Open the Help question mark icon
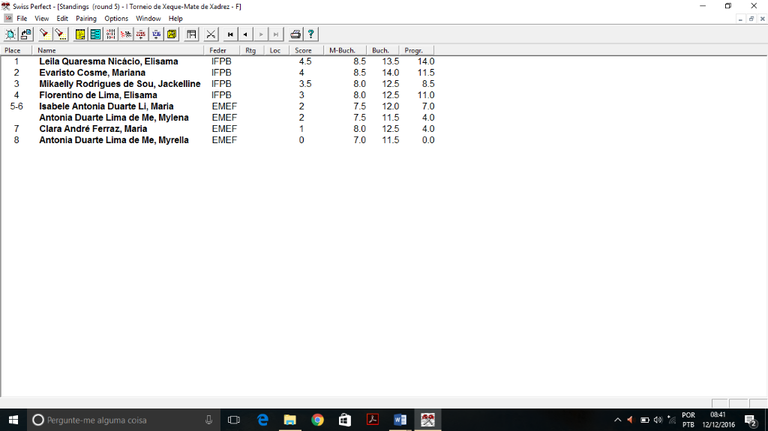 (x=311, y=34)
